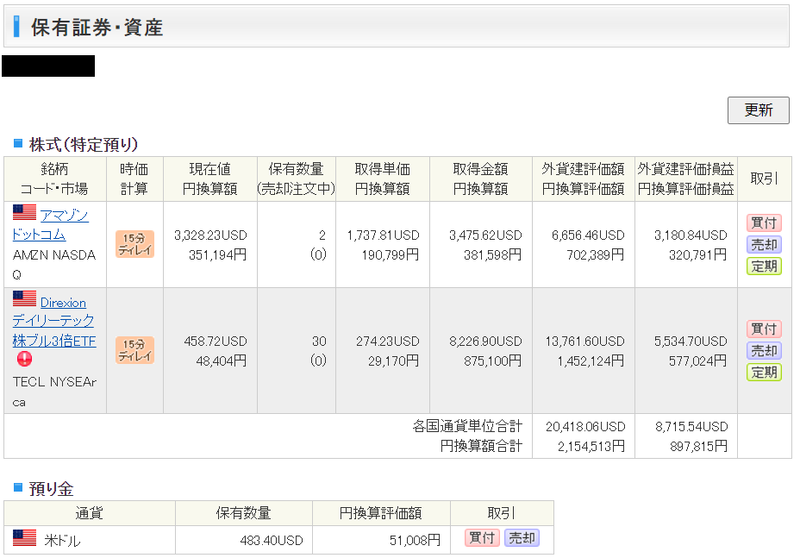The height and width of the screenshot is (558, 800).
Task: Select the 8,715.54USD total profit
Action: 692,426
